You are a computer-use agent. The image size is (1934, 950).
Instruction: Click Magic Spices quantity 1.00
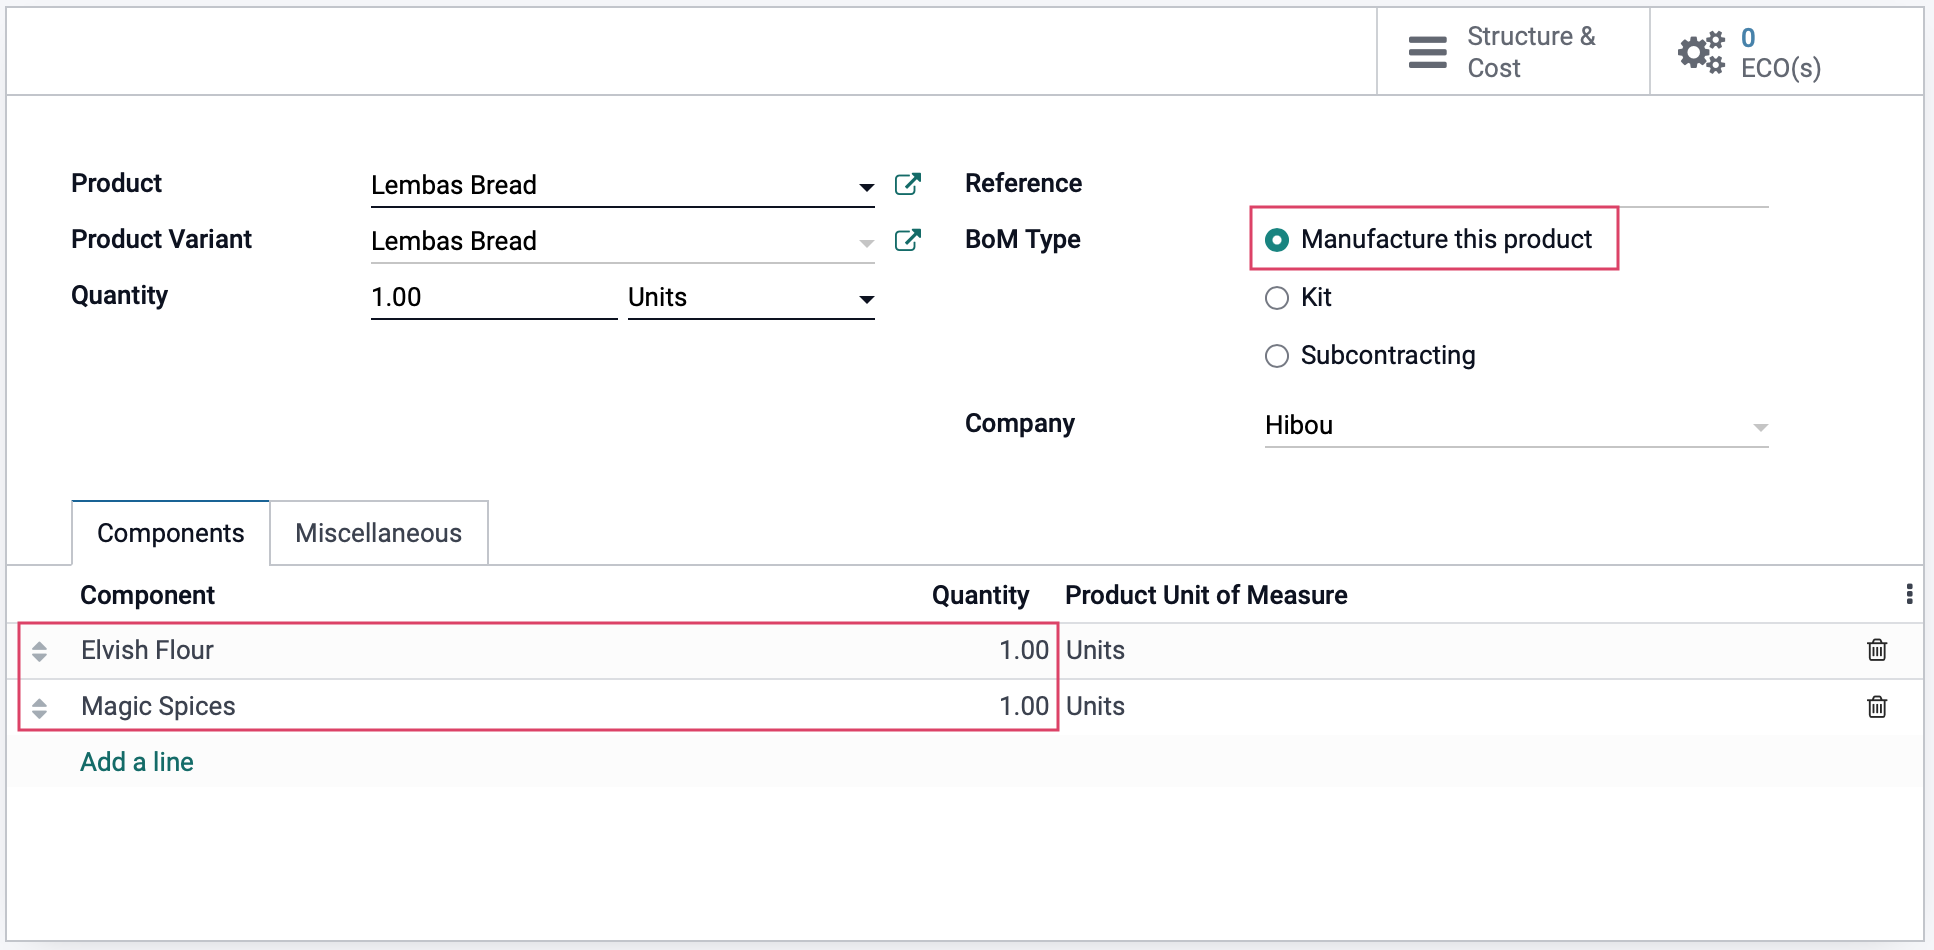[1024, 707]
